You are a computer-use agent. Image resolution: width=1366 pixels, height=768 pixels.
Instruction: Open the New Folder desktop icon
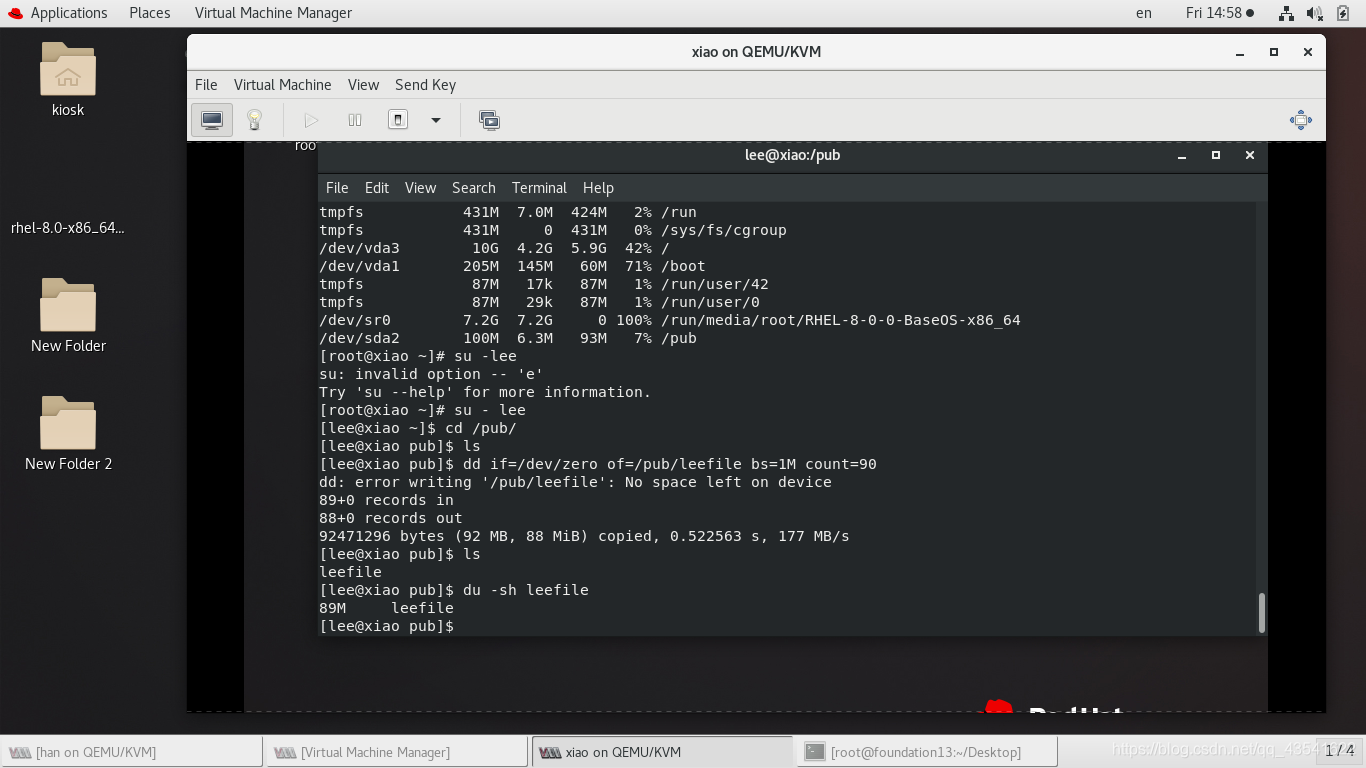(68, 316)
